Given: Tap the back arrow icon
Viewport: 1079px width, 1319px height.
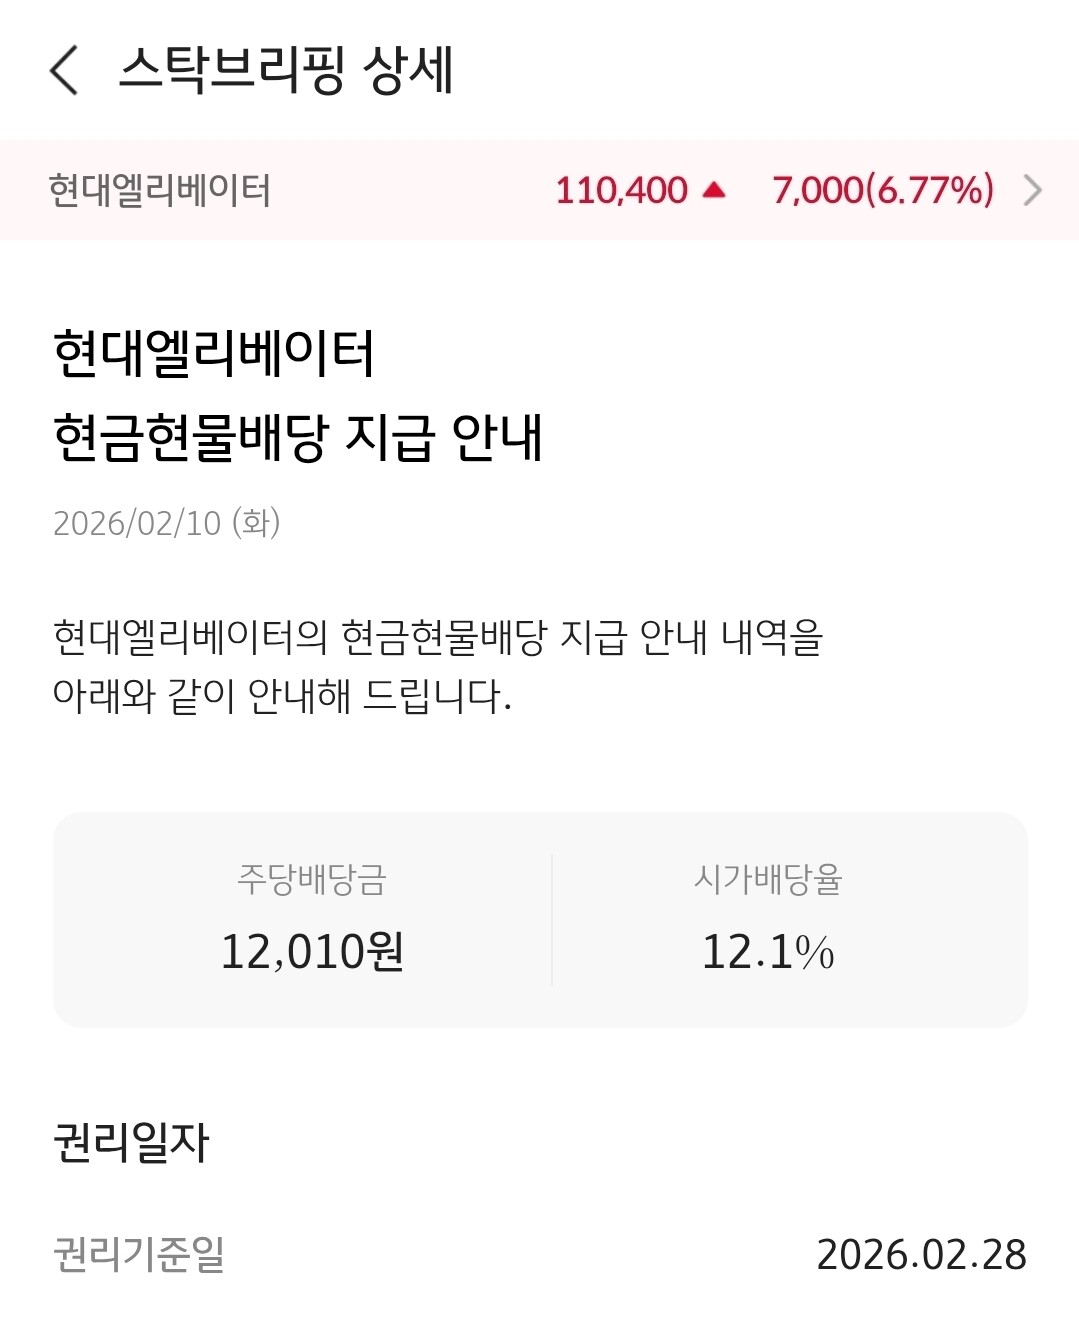Looking at the screenshot, I should 64,71.
